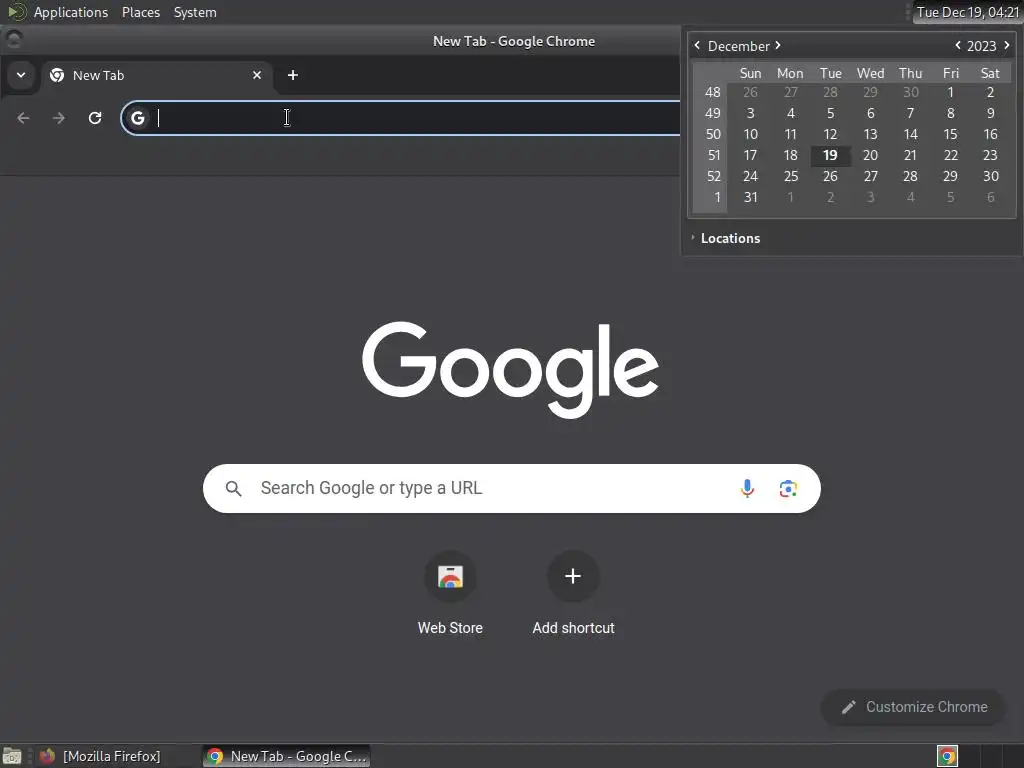Viewport: 1024px width, 768px height.
Task: Click the magnifier icon in search box
Action: tap(233, 488)
